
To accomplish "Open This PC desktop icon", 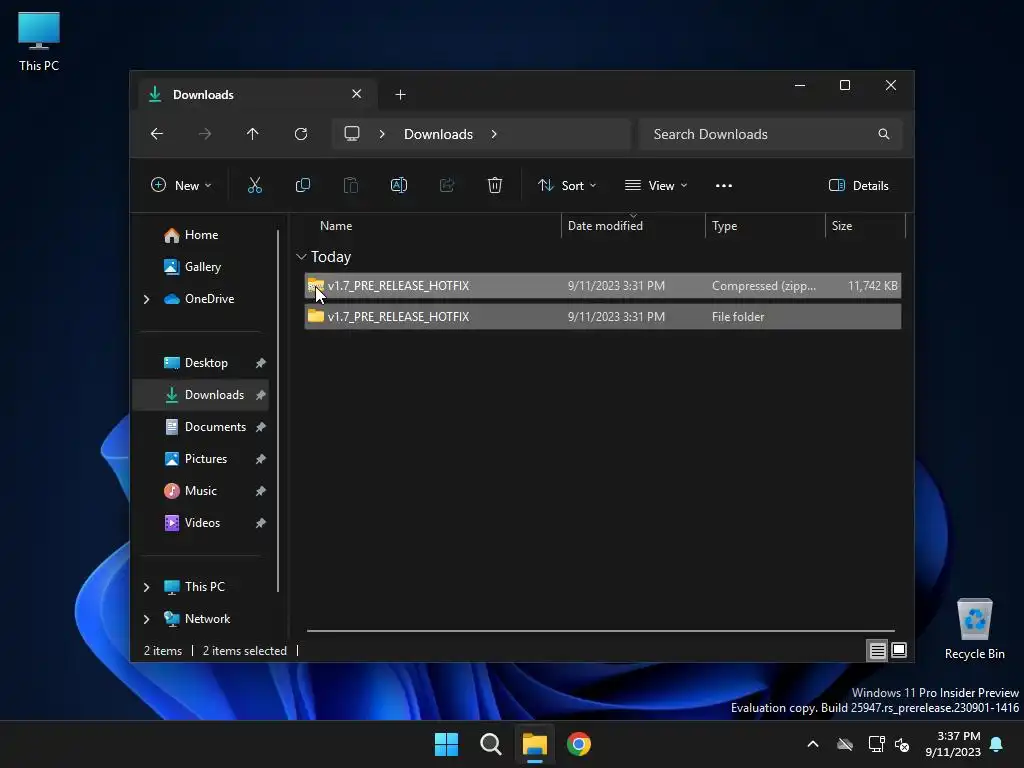I will point(39,41).
